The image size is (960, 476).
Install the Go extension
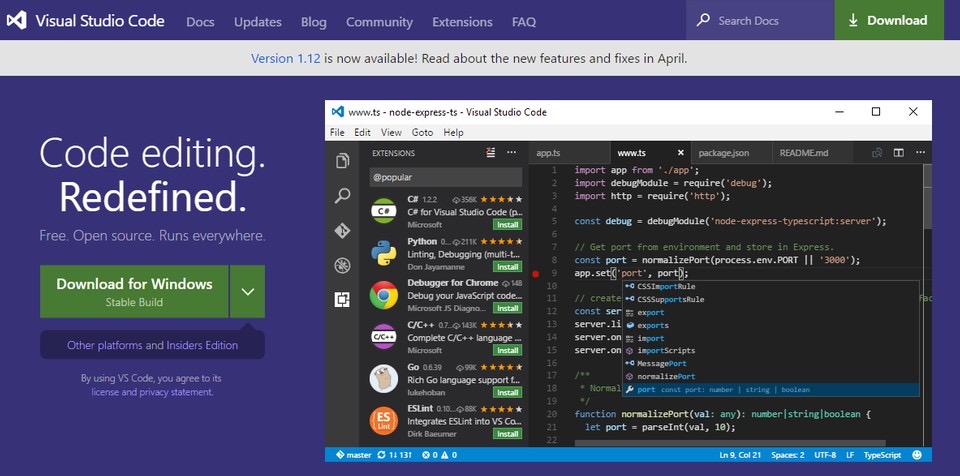click(508, 392)
